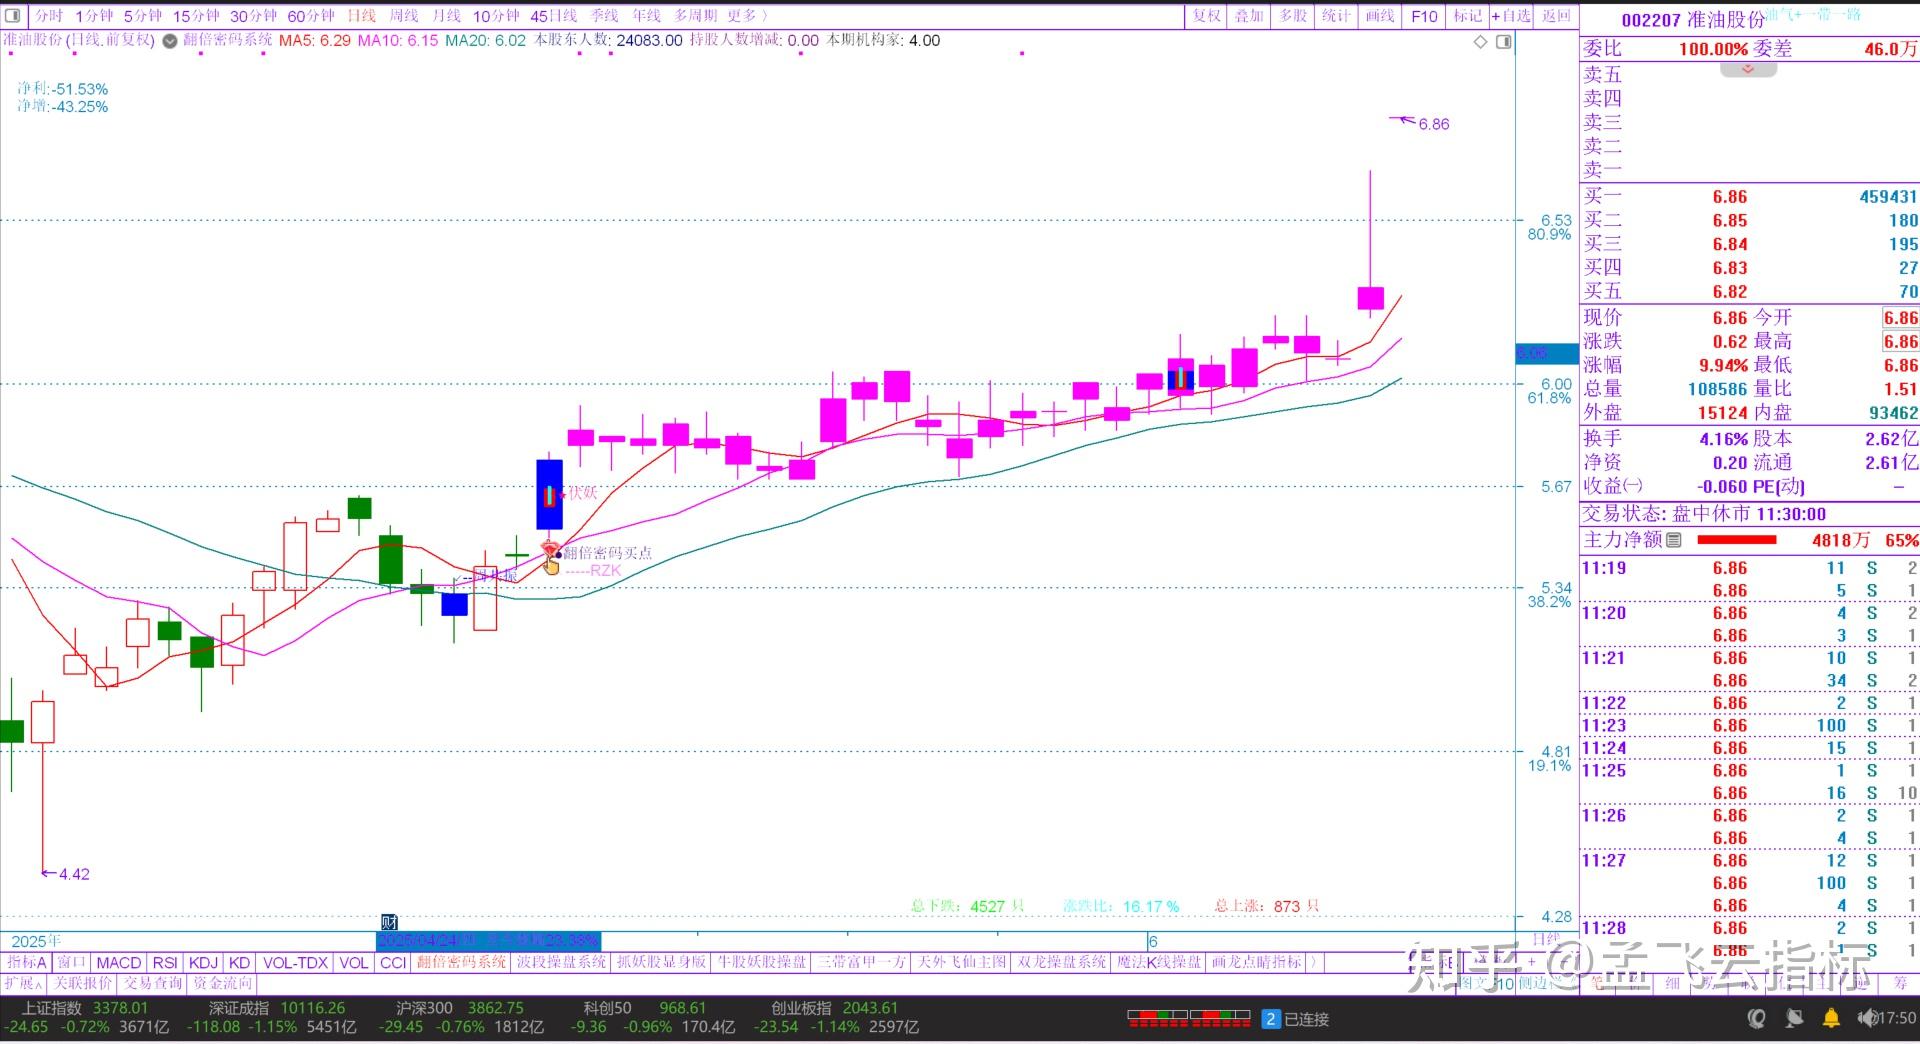Screen dimensions: 1920x1044
Task: Click the 标记 mark button
Action: pyautogui.click(x=1468, y=16)
